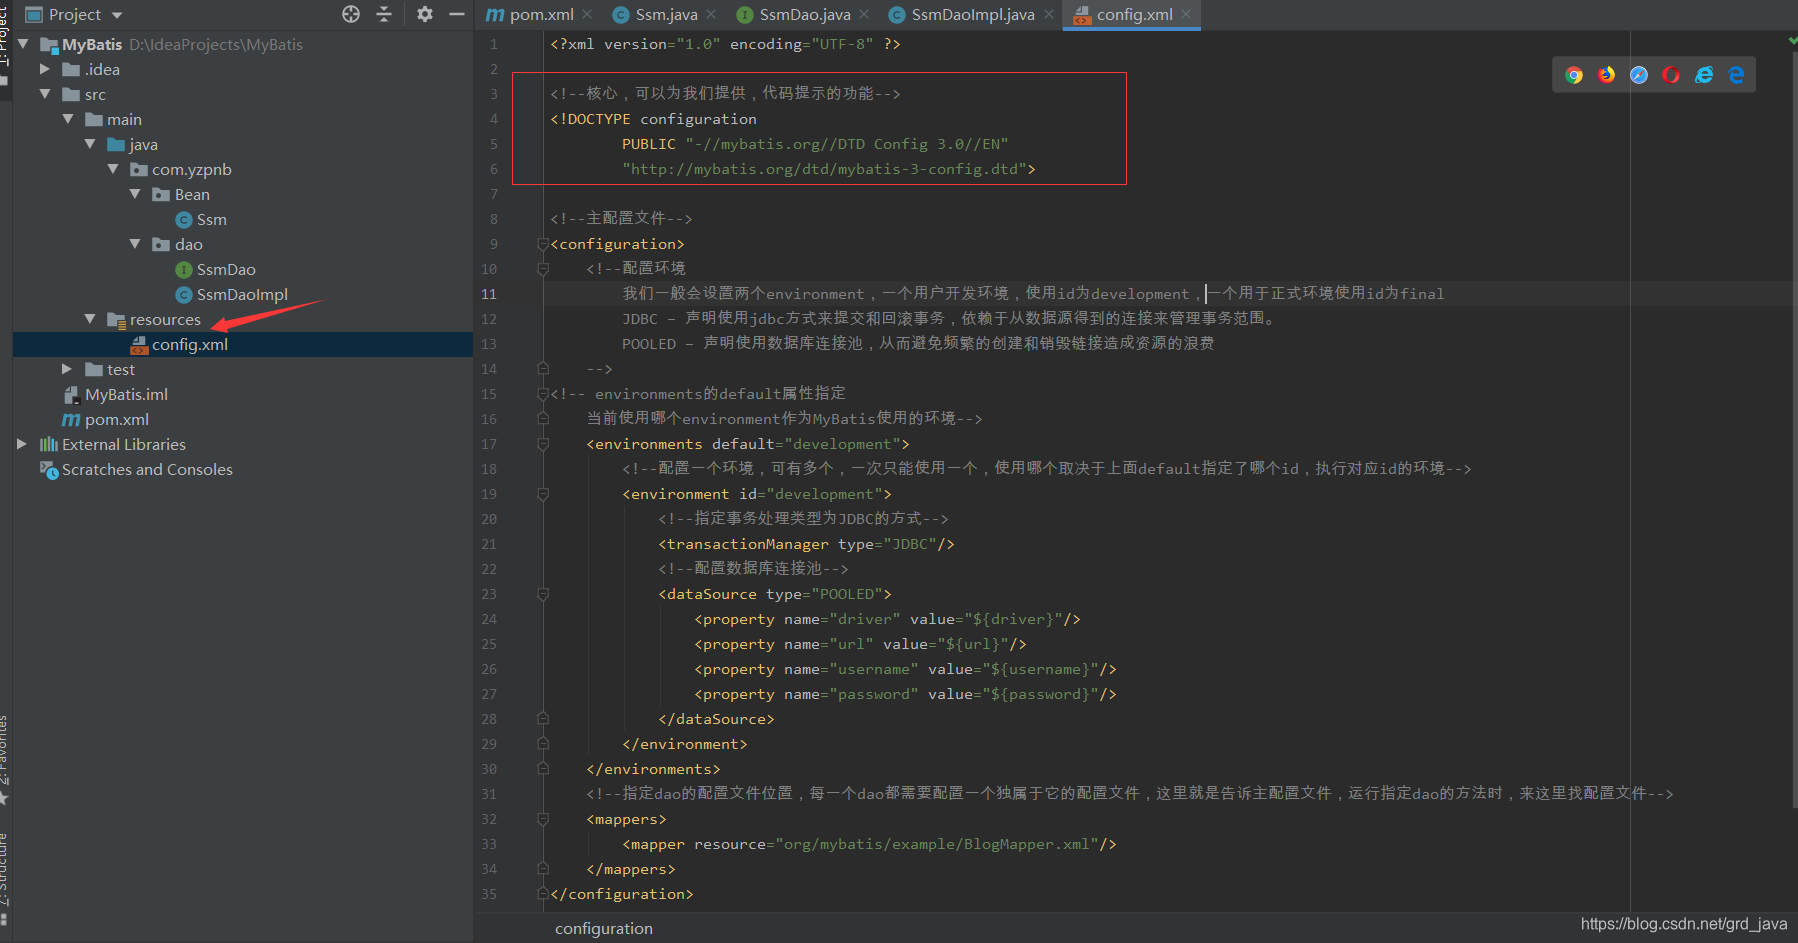Open preview in Firefox browser icon

pos(1606,75)
